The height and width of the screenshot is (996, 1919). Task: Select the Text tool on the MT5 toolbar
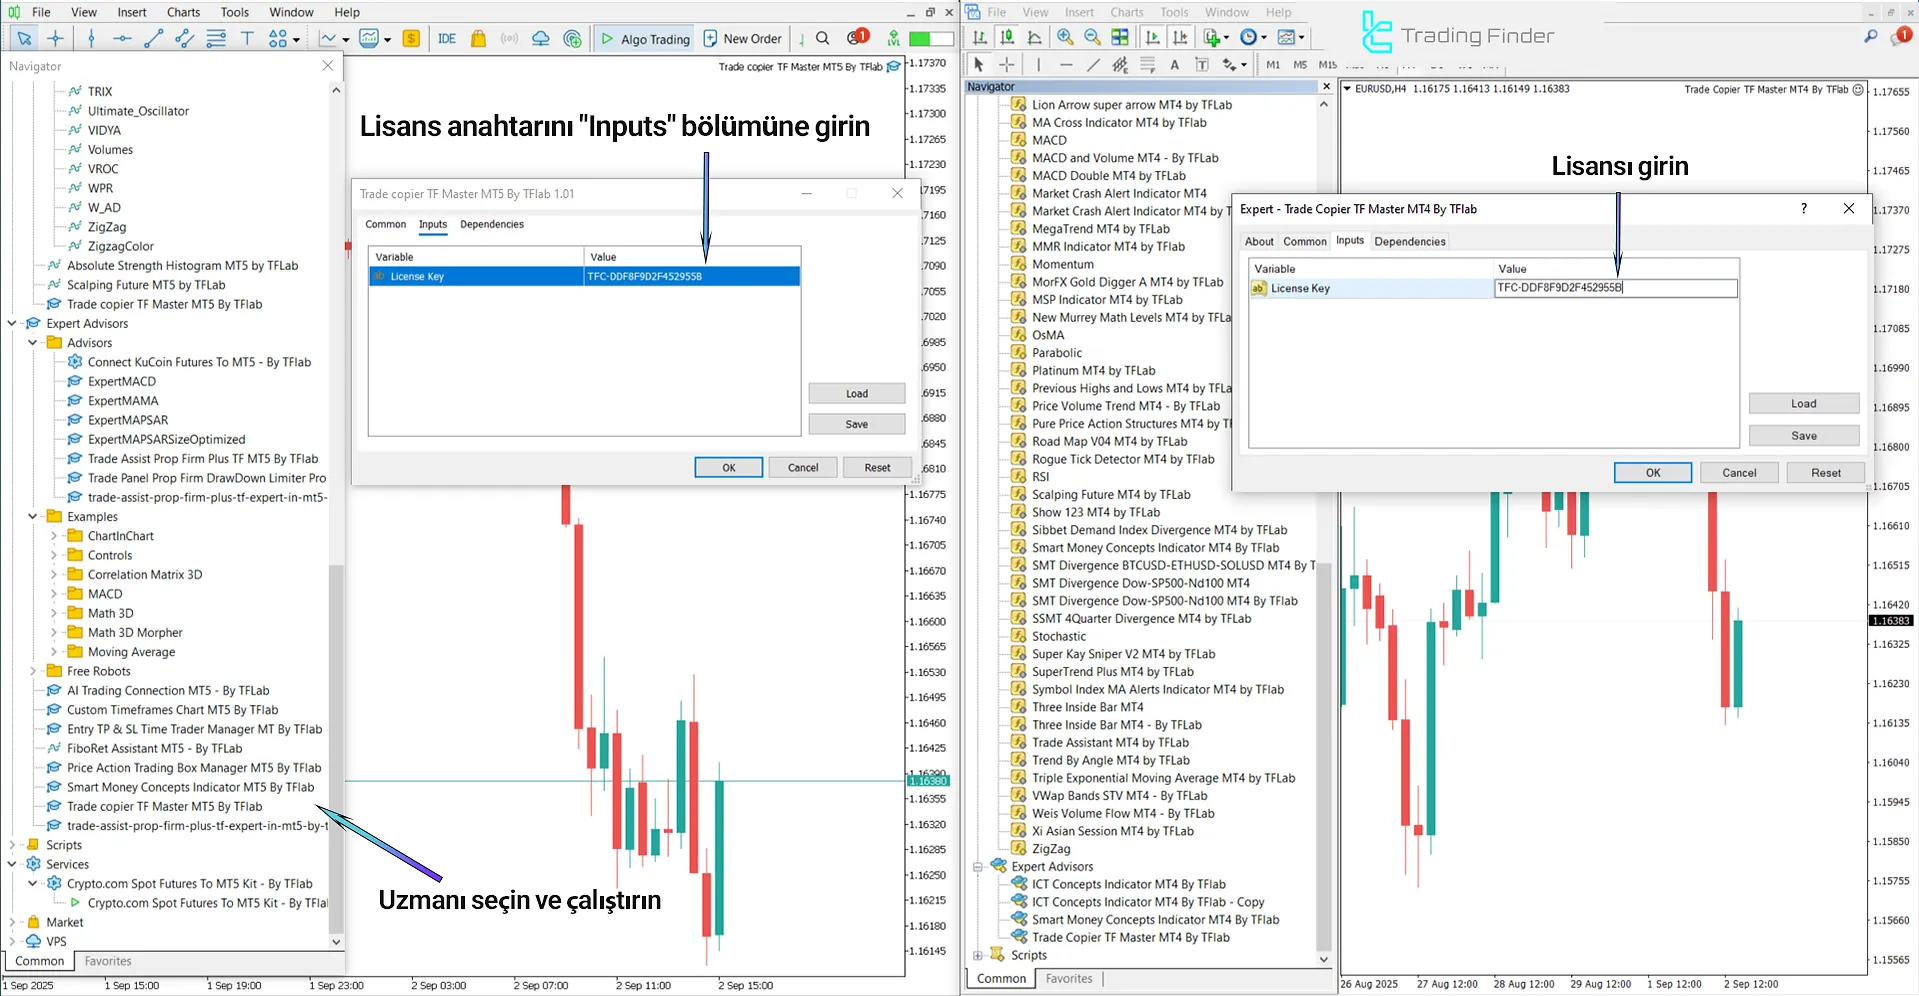pyautogui.click(x=247, y=38)
